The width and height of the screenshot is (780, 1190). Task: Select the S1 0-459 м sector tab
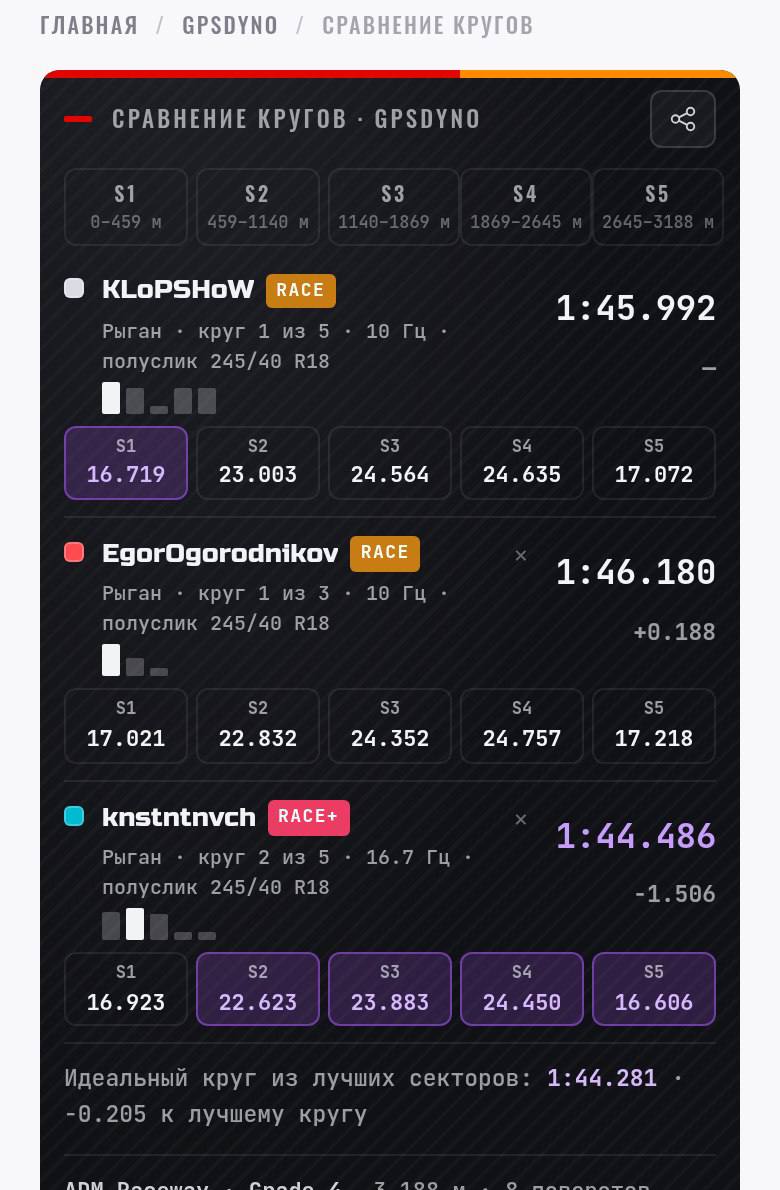click(126, 206)
